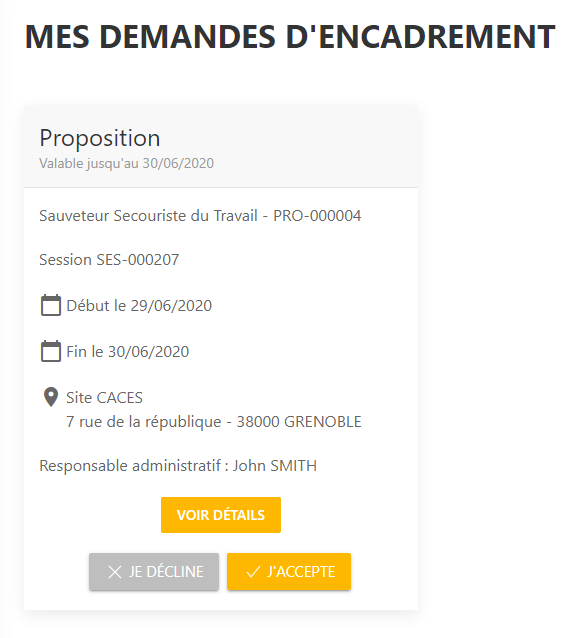Decline the proposal with Je Décline
Viewport: 573px width, 638px height.
(154, 571)
